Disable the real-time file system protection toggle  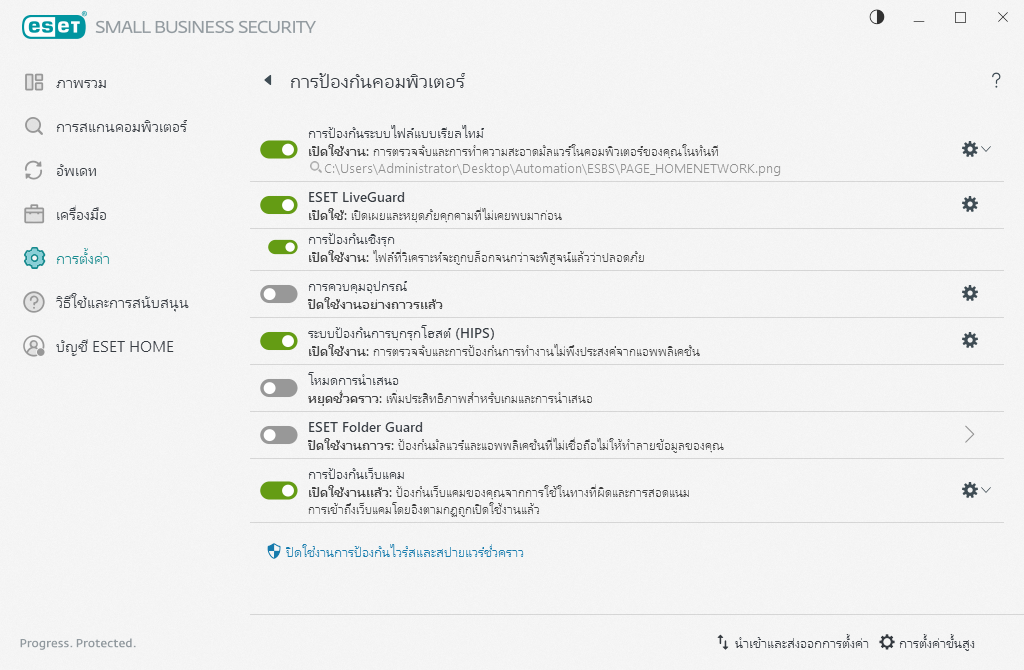279,150
